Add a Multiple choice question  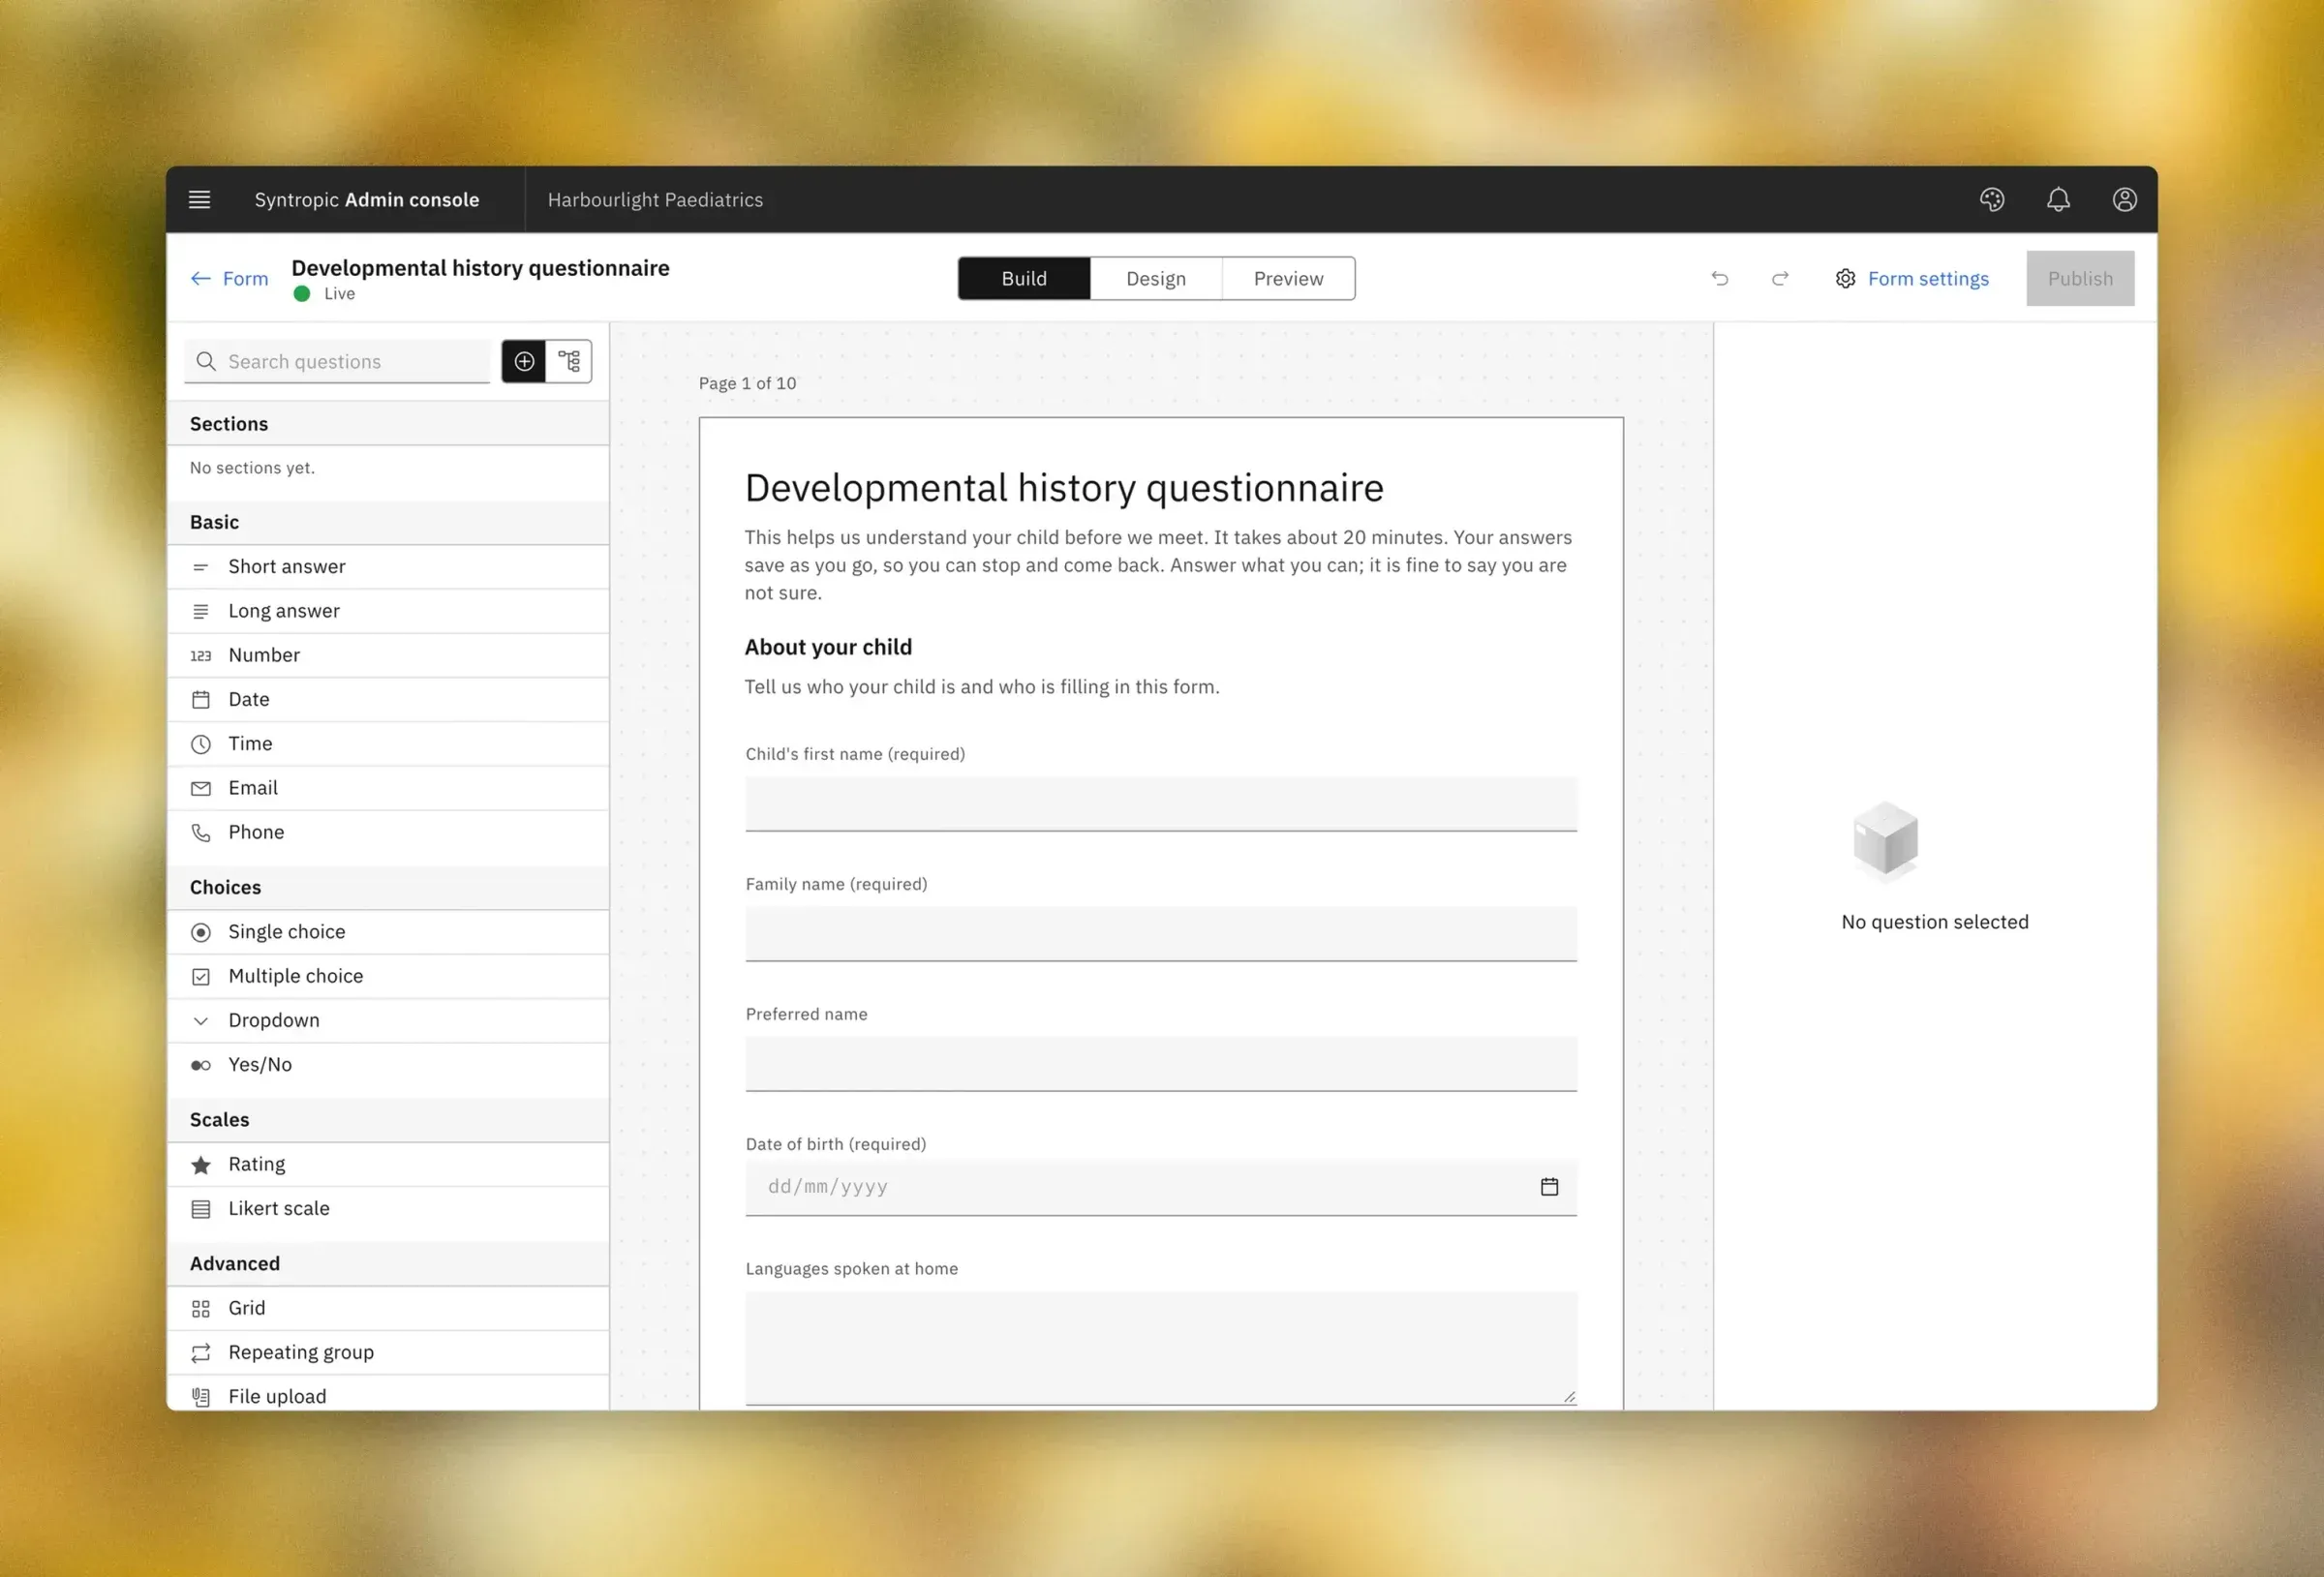[x=388, y=976]
